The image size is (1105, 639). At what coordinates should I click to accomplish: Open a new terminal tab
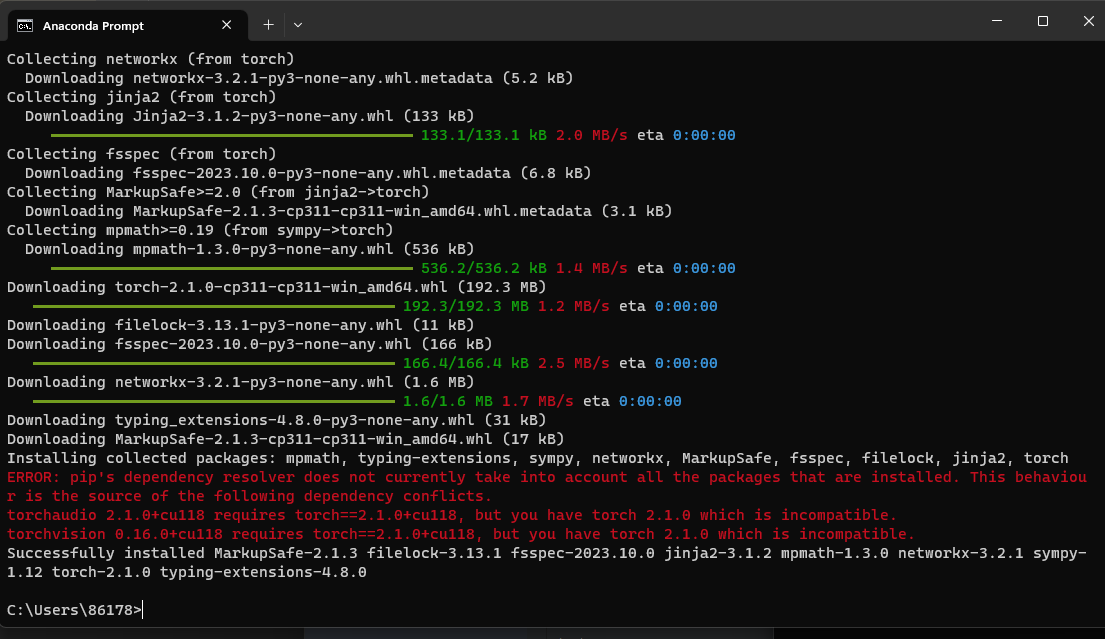[268, 25]
